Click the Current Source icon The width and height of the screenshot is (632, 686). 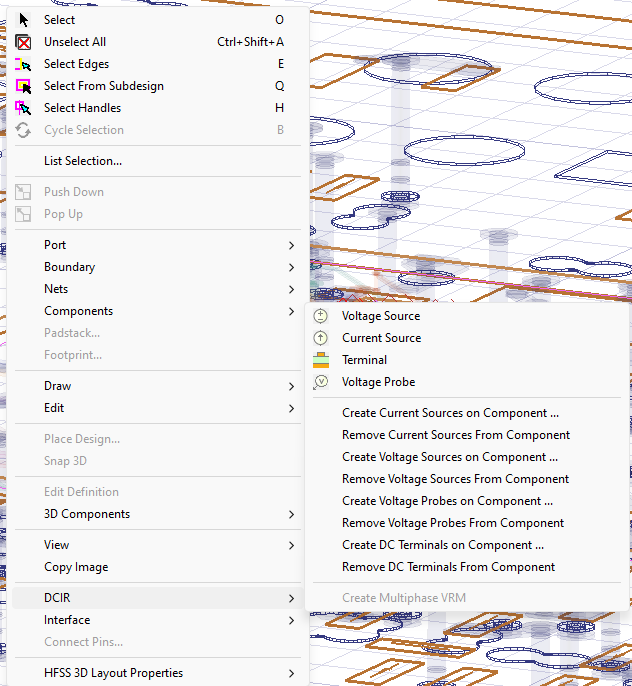coord(321,338)
